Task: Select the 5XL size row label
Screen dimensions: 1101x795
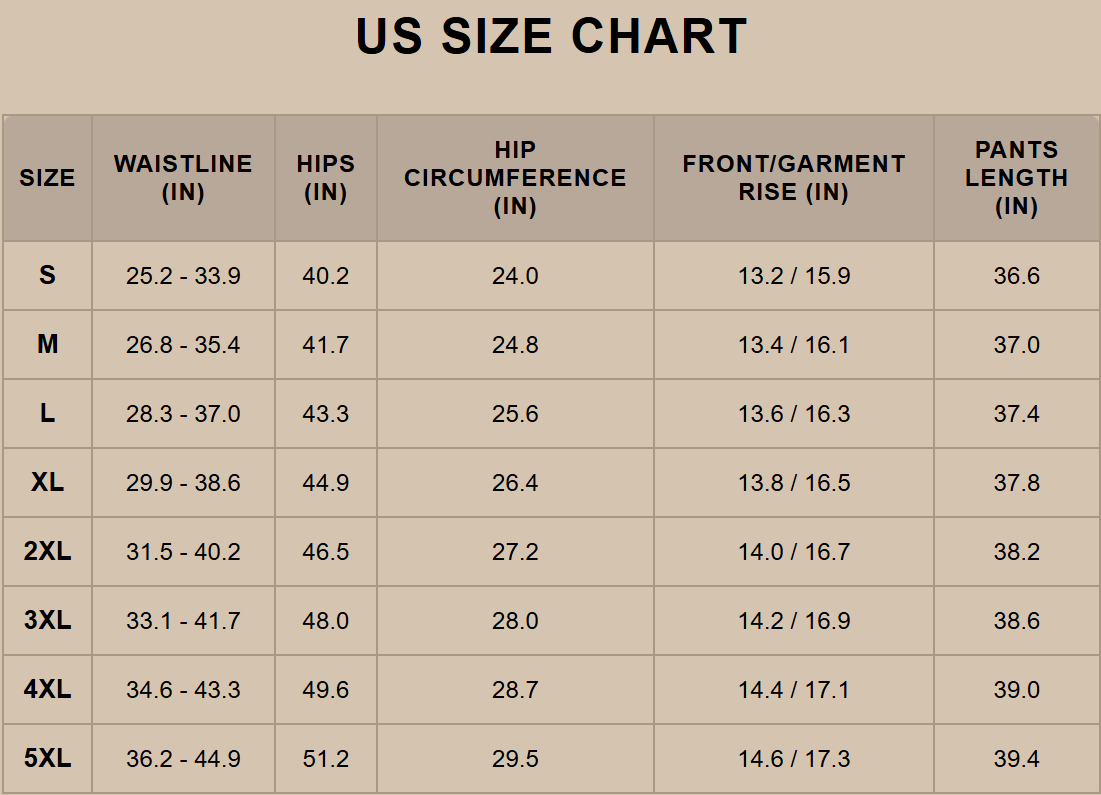Action: 47,759
